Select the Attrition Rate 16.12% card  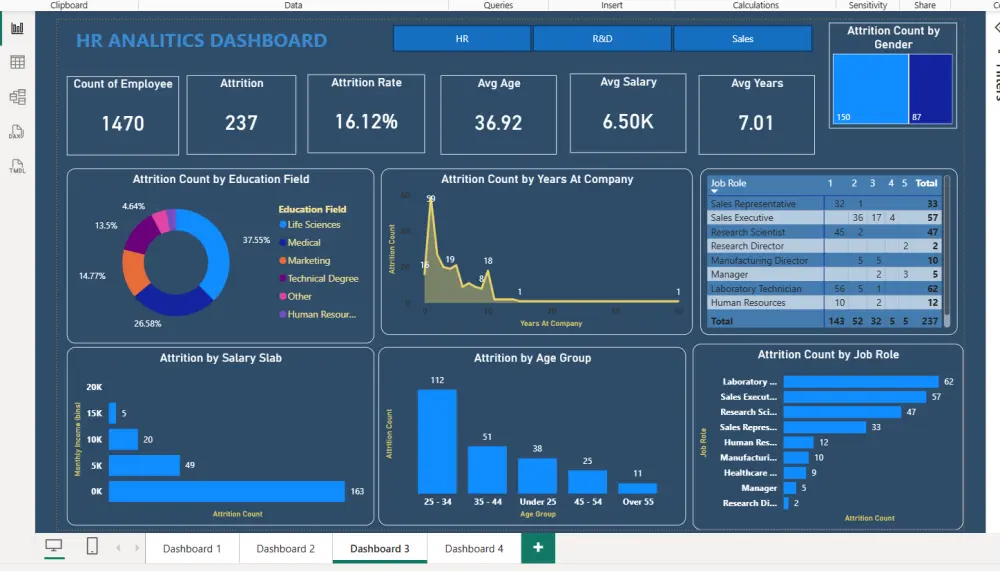pos(366,114)
